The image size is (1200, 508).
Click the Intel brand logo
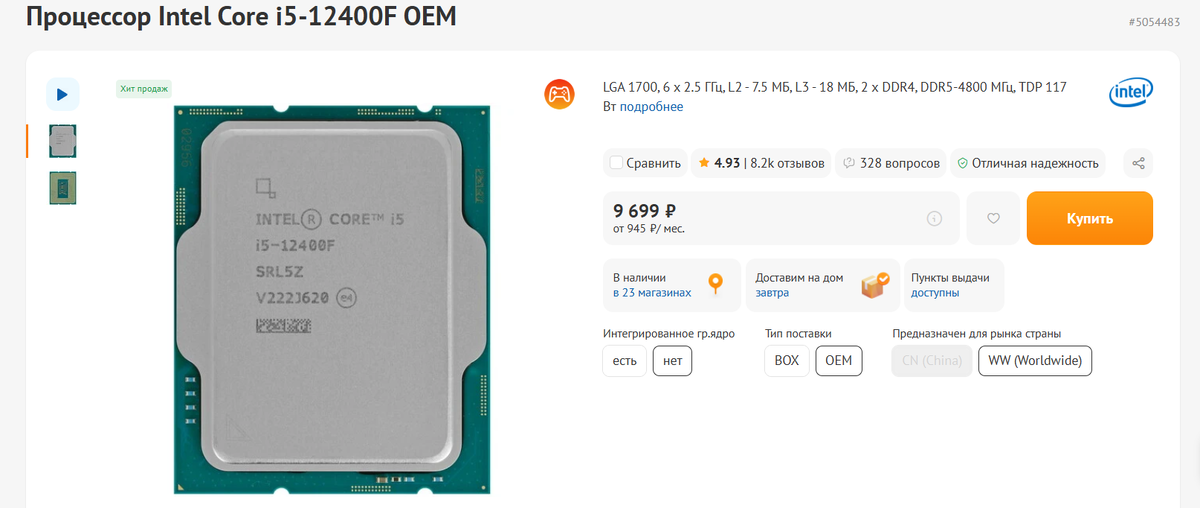[x=1131, y=94]
